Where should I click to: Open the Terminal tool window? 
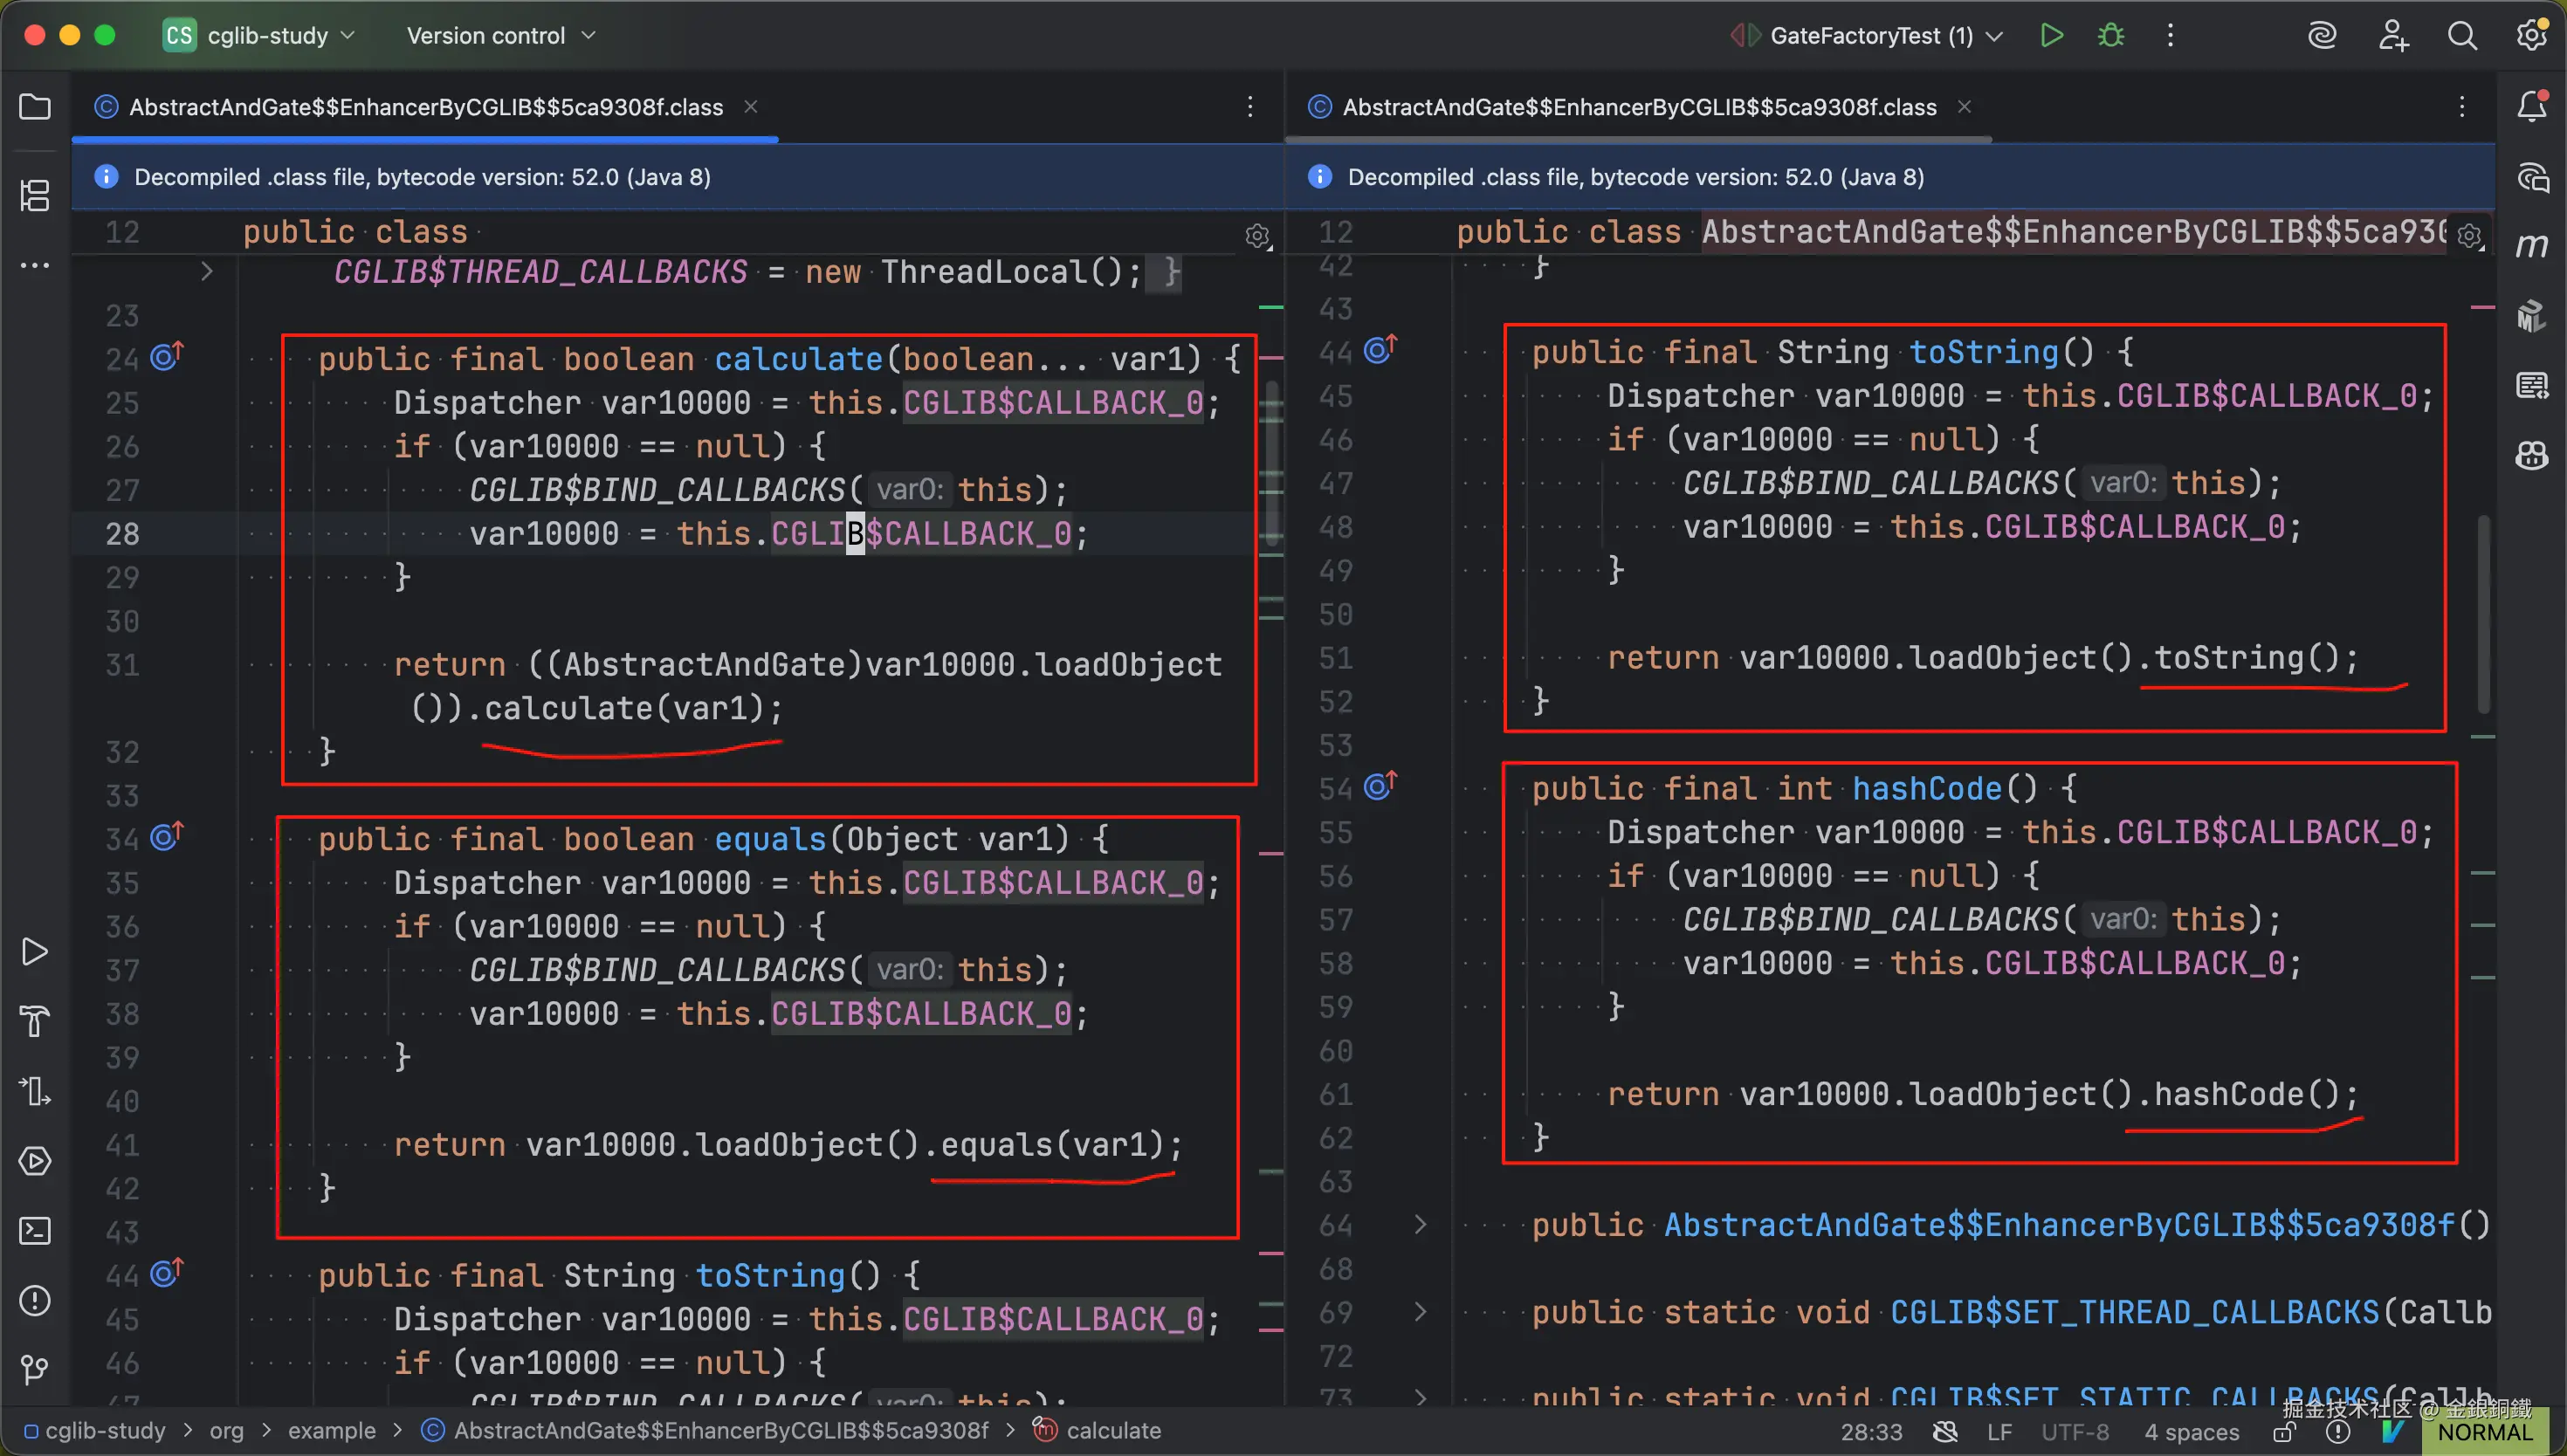[x=35, y=1230]
